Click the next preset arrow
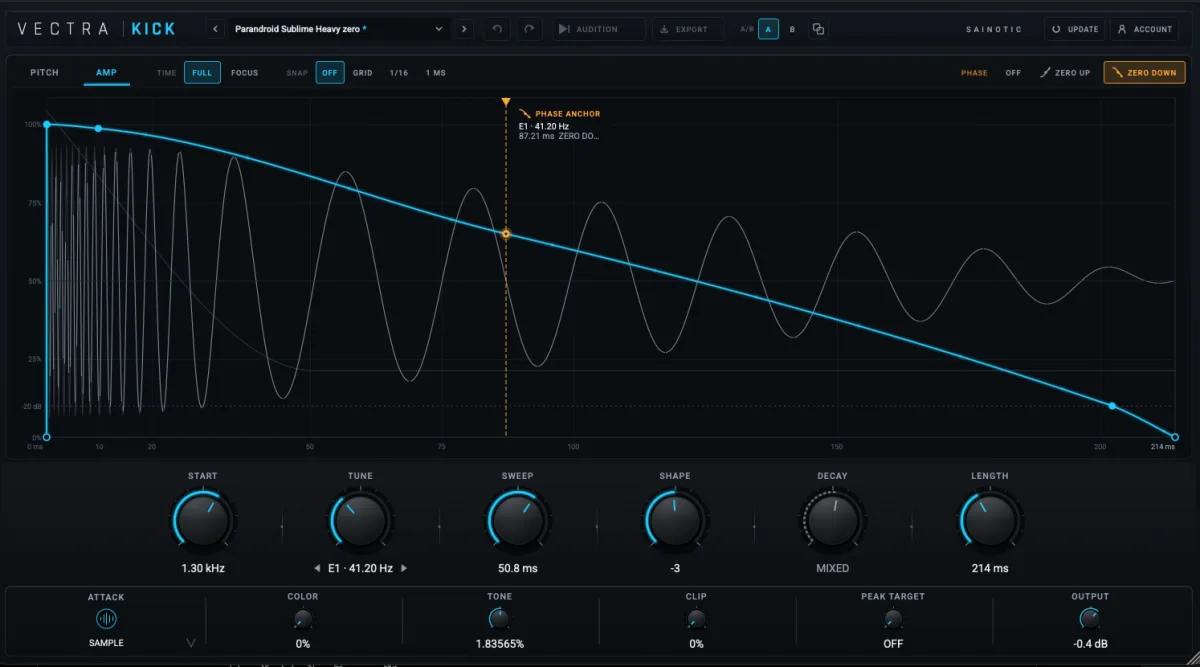Viewport: 1200px width, 667px height. (463, 29)
